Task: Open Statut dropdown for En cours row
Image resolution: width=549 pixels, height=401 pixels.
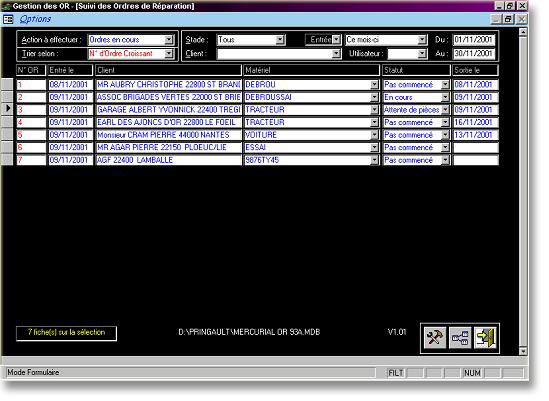Action: [445, 97]
